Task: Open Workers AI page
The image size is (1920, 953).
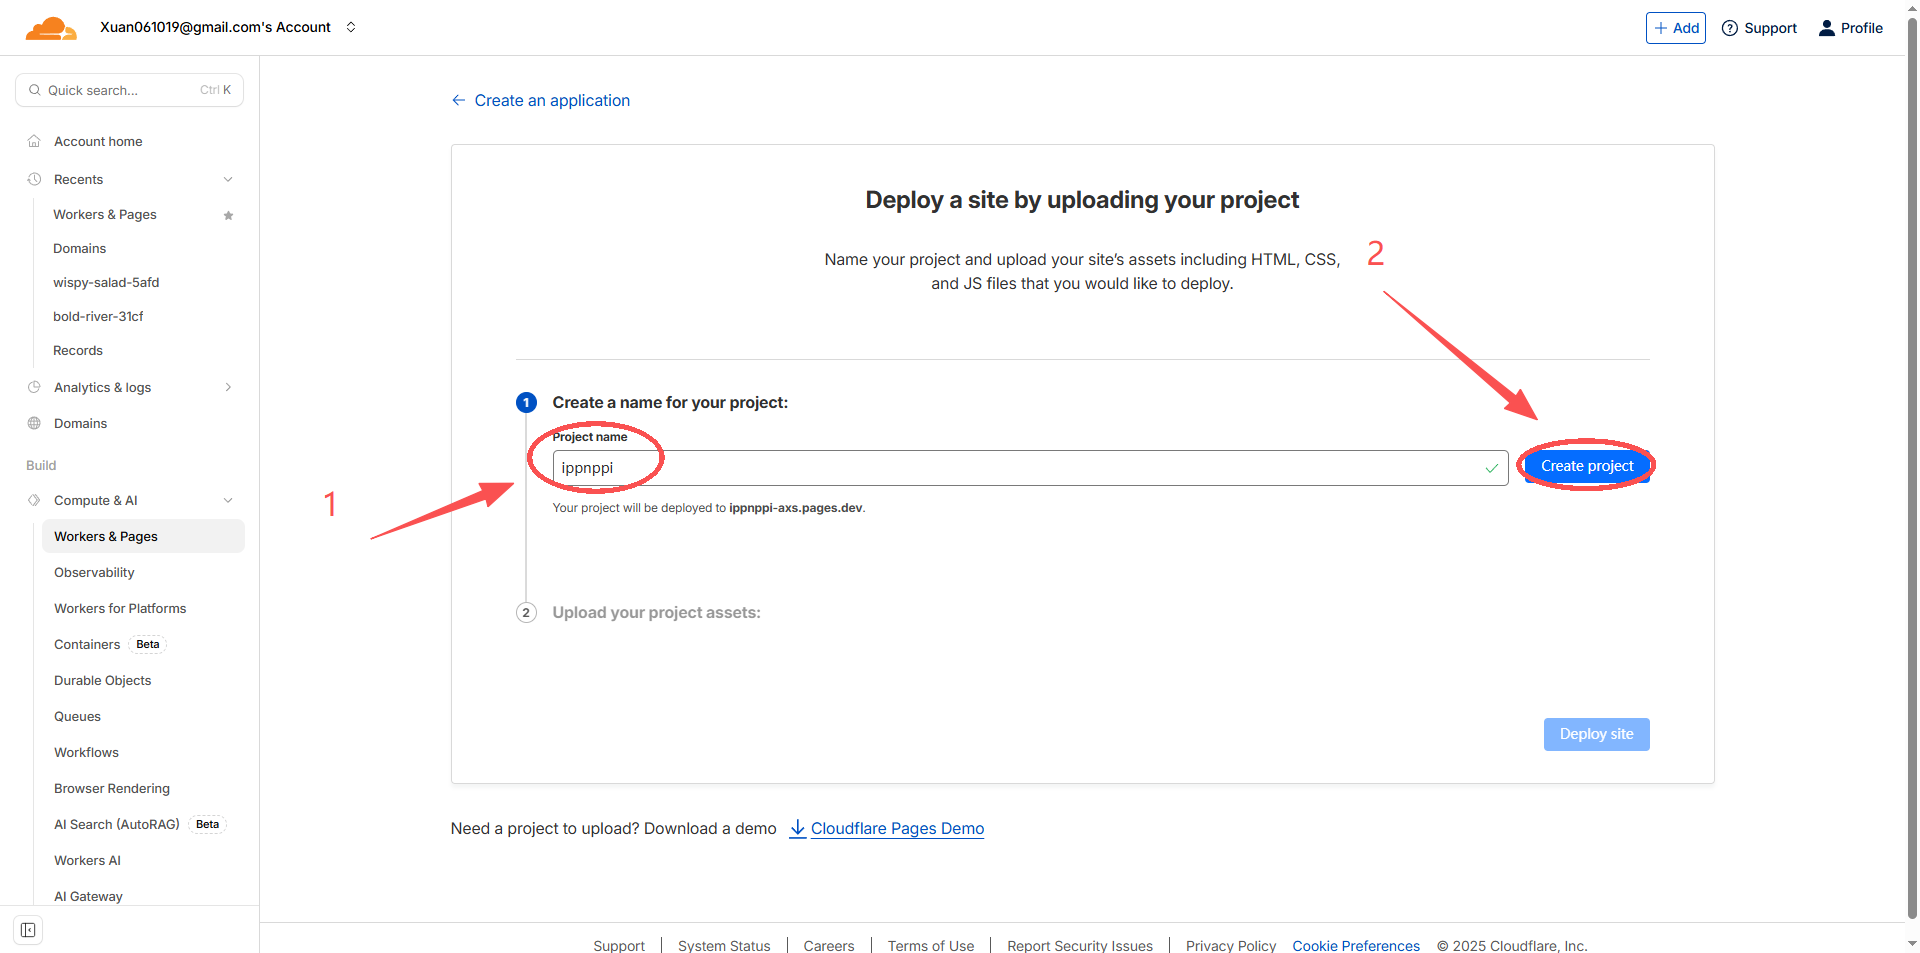Action: click(87, 860)
